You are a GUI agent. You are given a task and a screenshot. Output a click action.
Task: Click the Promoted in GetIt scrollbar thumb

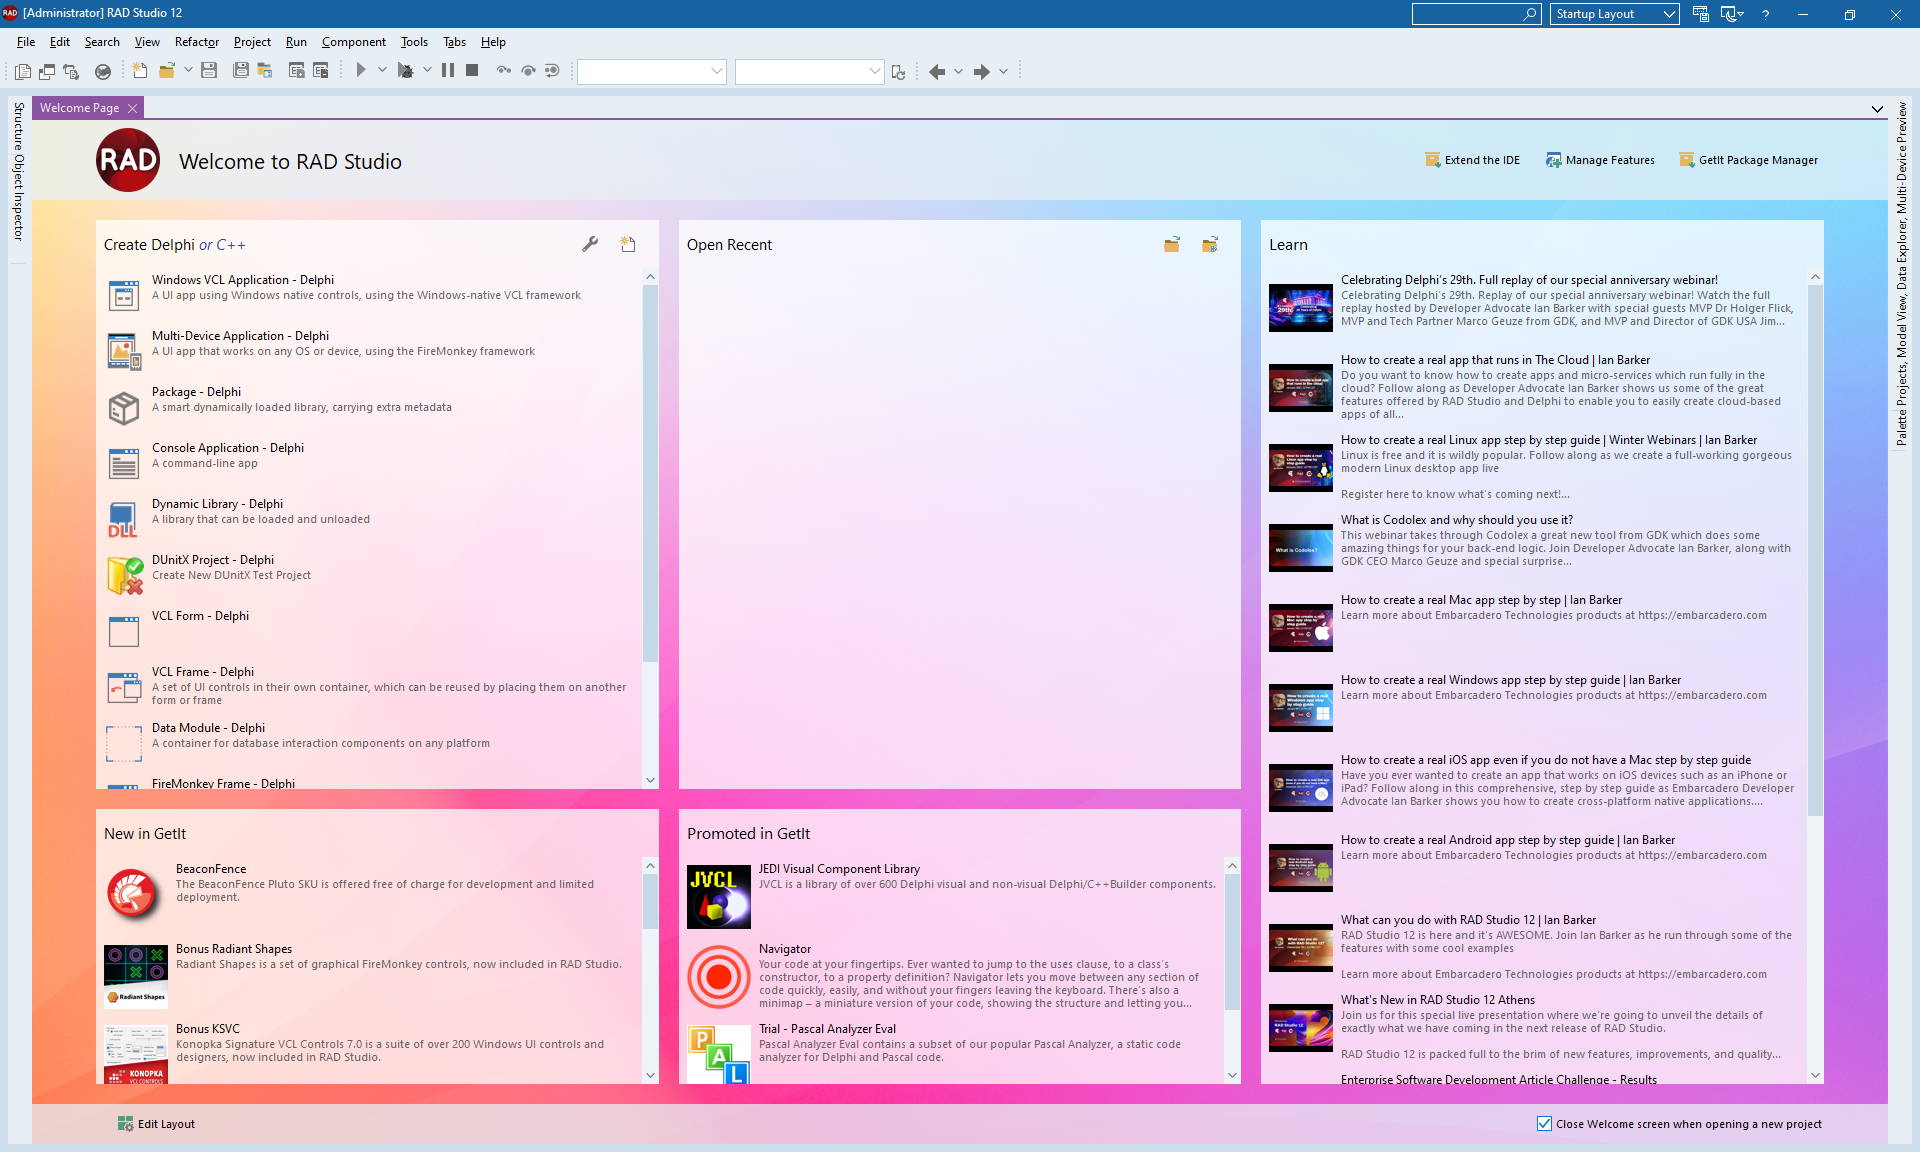tap(1232, 942)
